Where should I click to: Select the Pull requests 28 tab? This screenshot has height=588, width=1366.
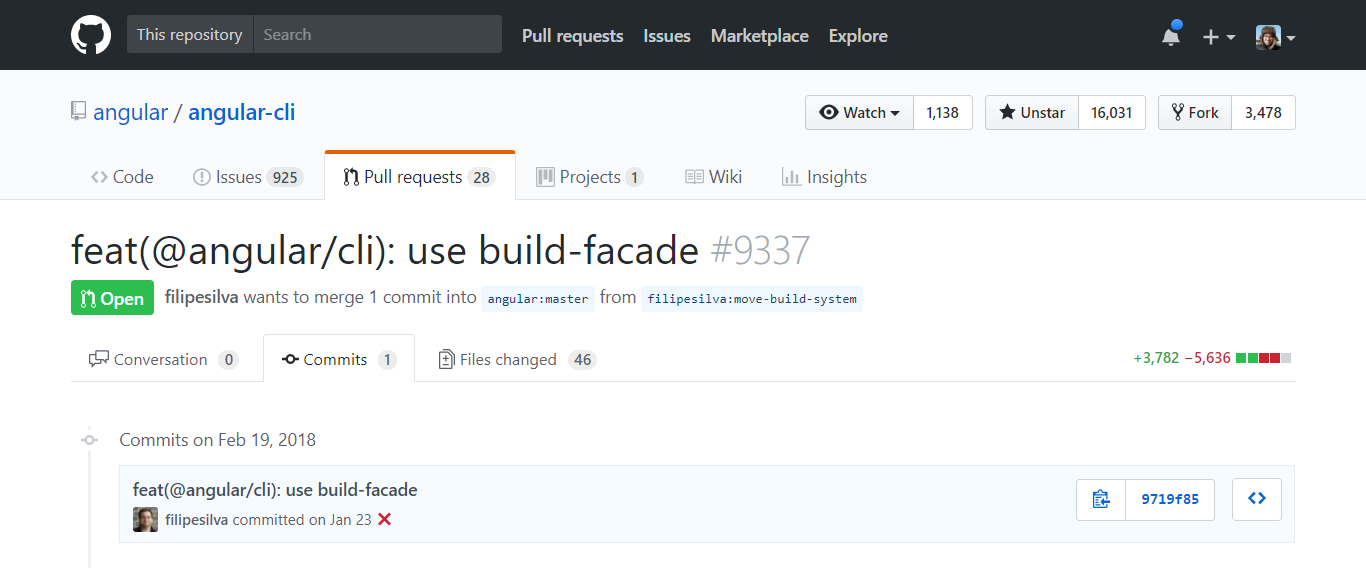point(420,177)
